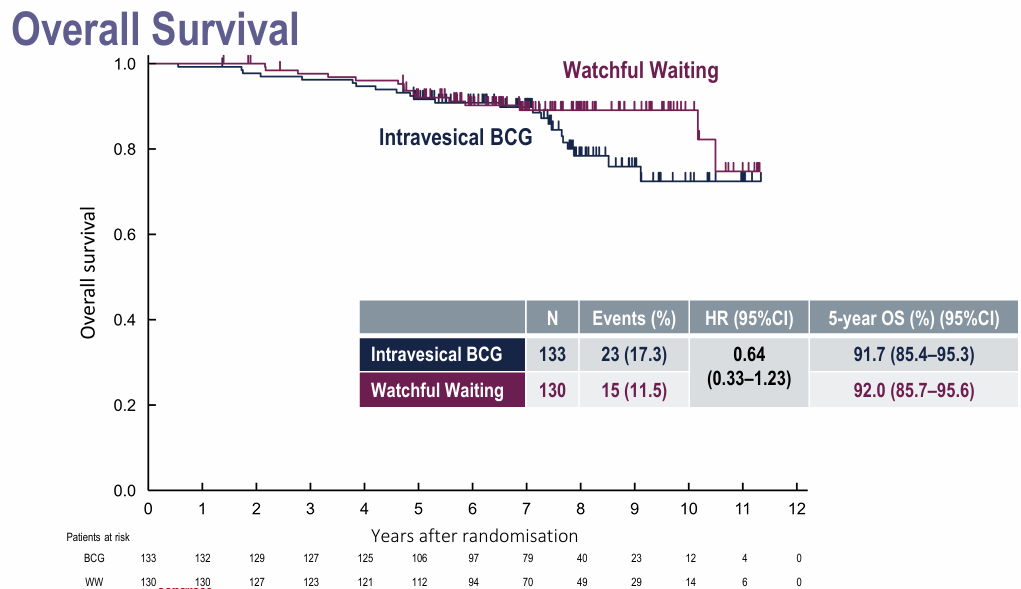The image size is (1021, 589).
Task: Click the "5-year OS (%) (95%CI)" header
Action: [x=913, y=318]
